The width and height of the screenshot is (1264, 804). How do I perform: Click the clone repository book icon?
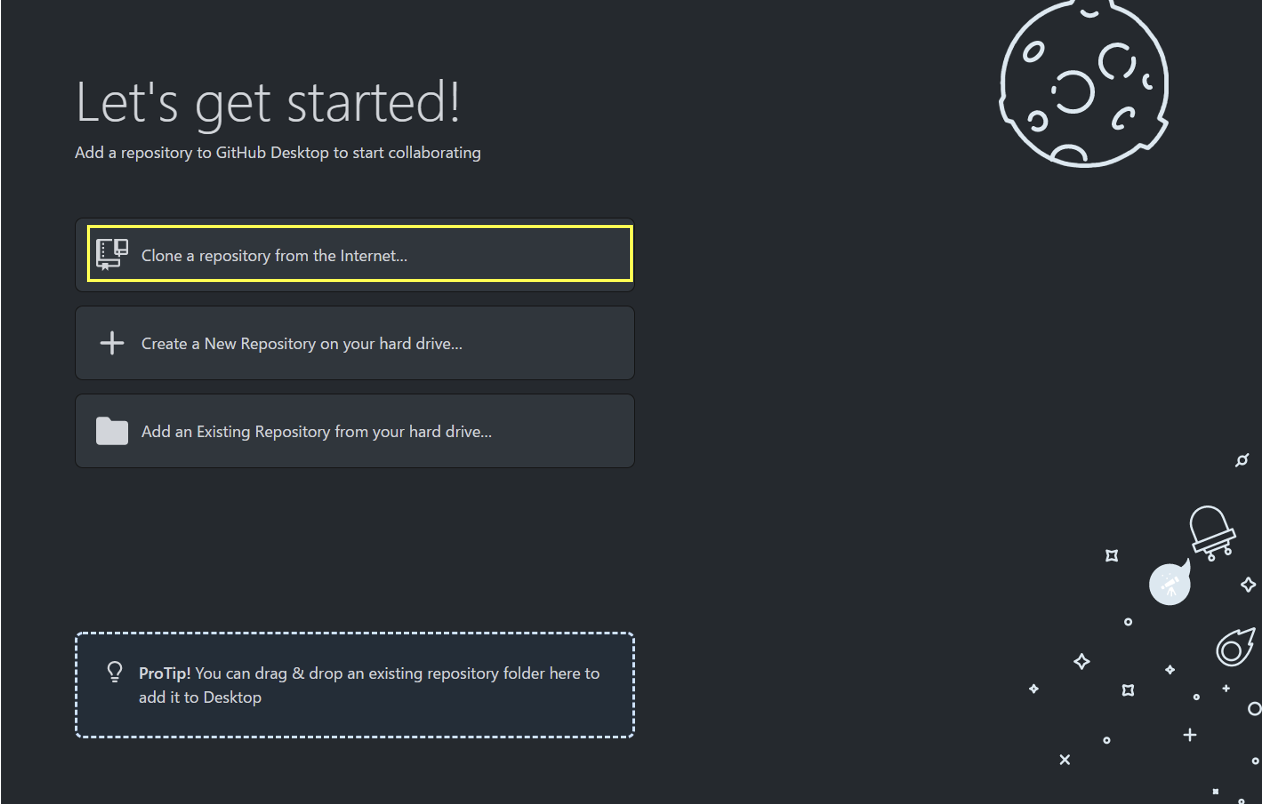click(112, 255)
